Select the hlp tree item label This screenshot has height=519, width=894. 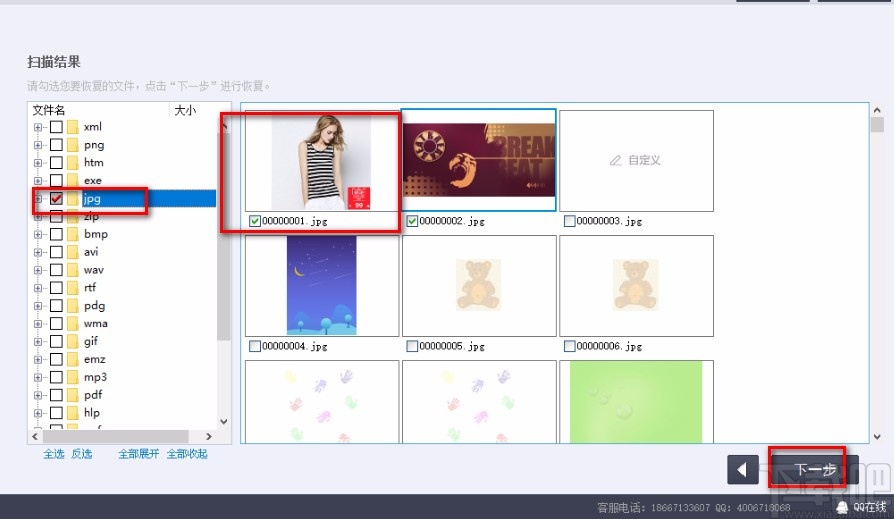point(91,413)
